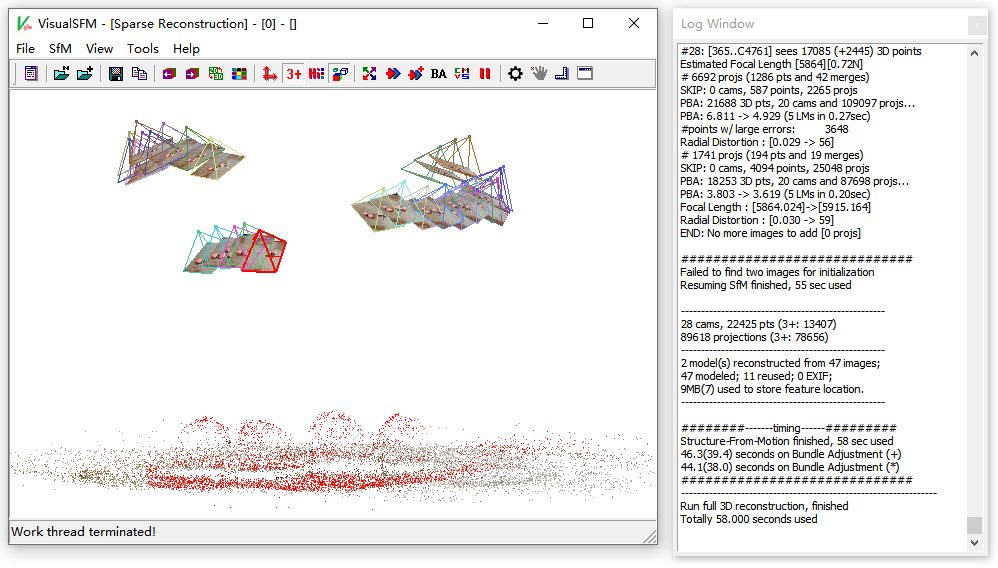Click the hand select/delete icon

(x=539, y=74)
